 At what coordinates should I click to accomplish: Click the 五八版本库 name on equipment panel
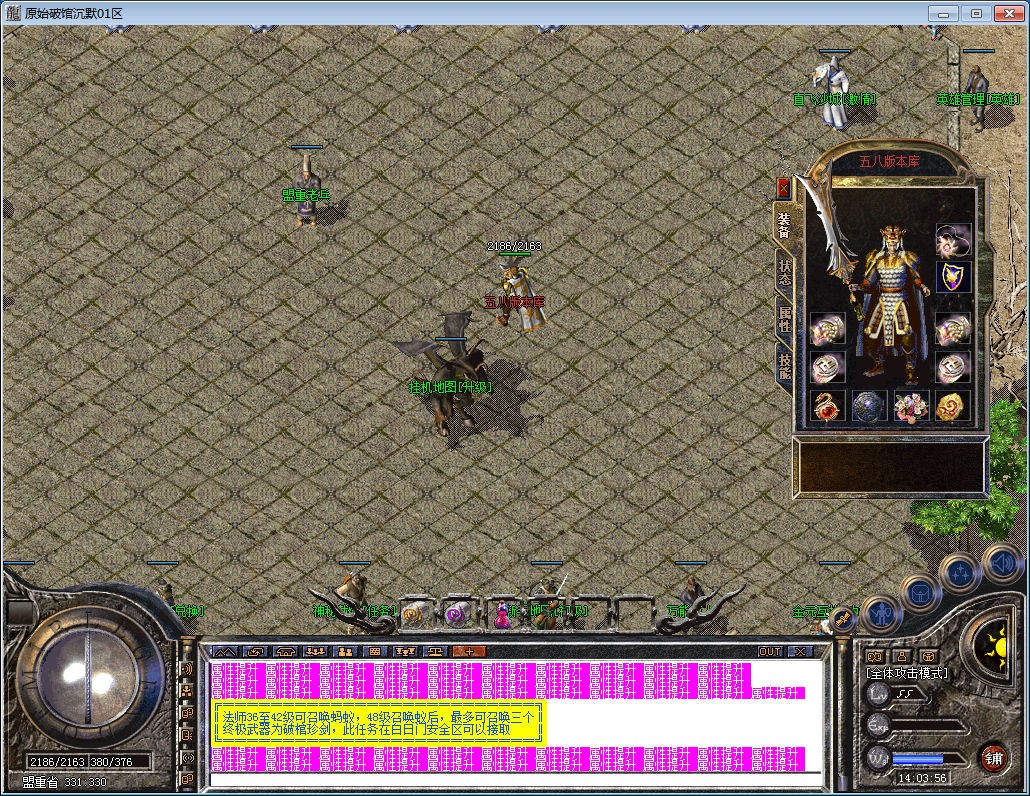[x=889, y=161]
